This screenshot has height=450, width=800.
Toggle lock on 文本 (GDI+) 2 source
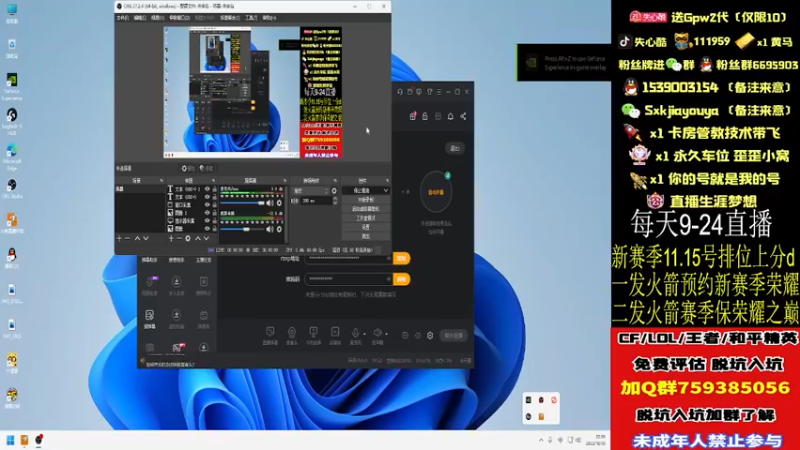(x=214, y=189)
